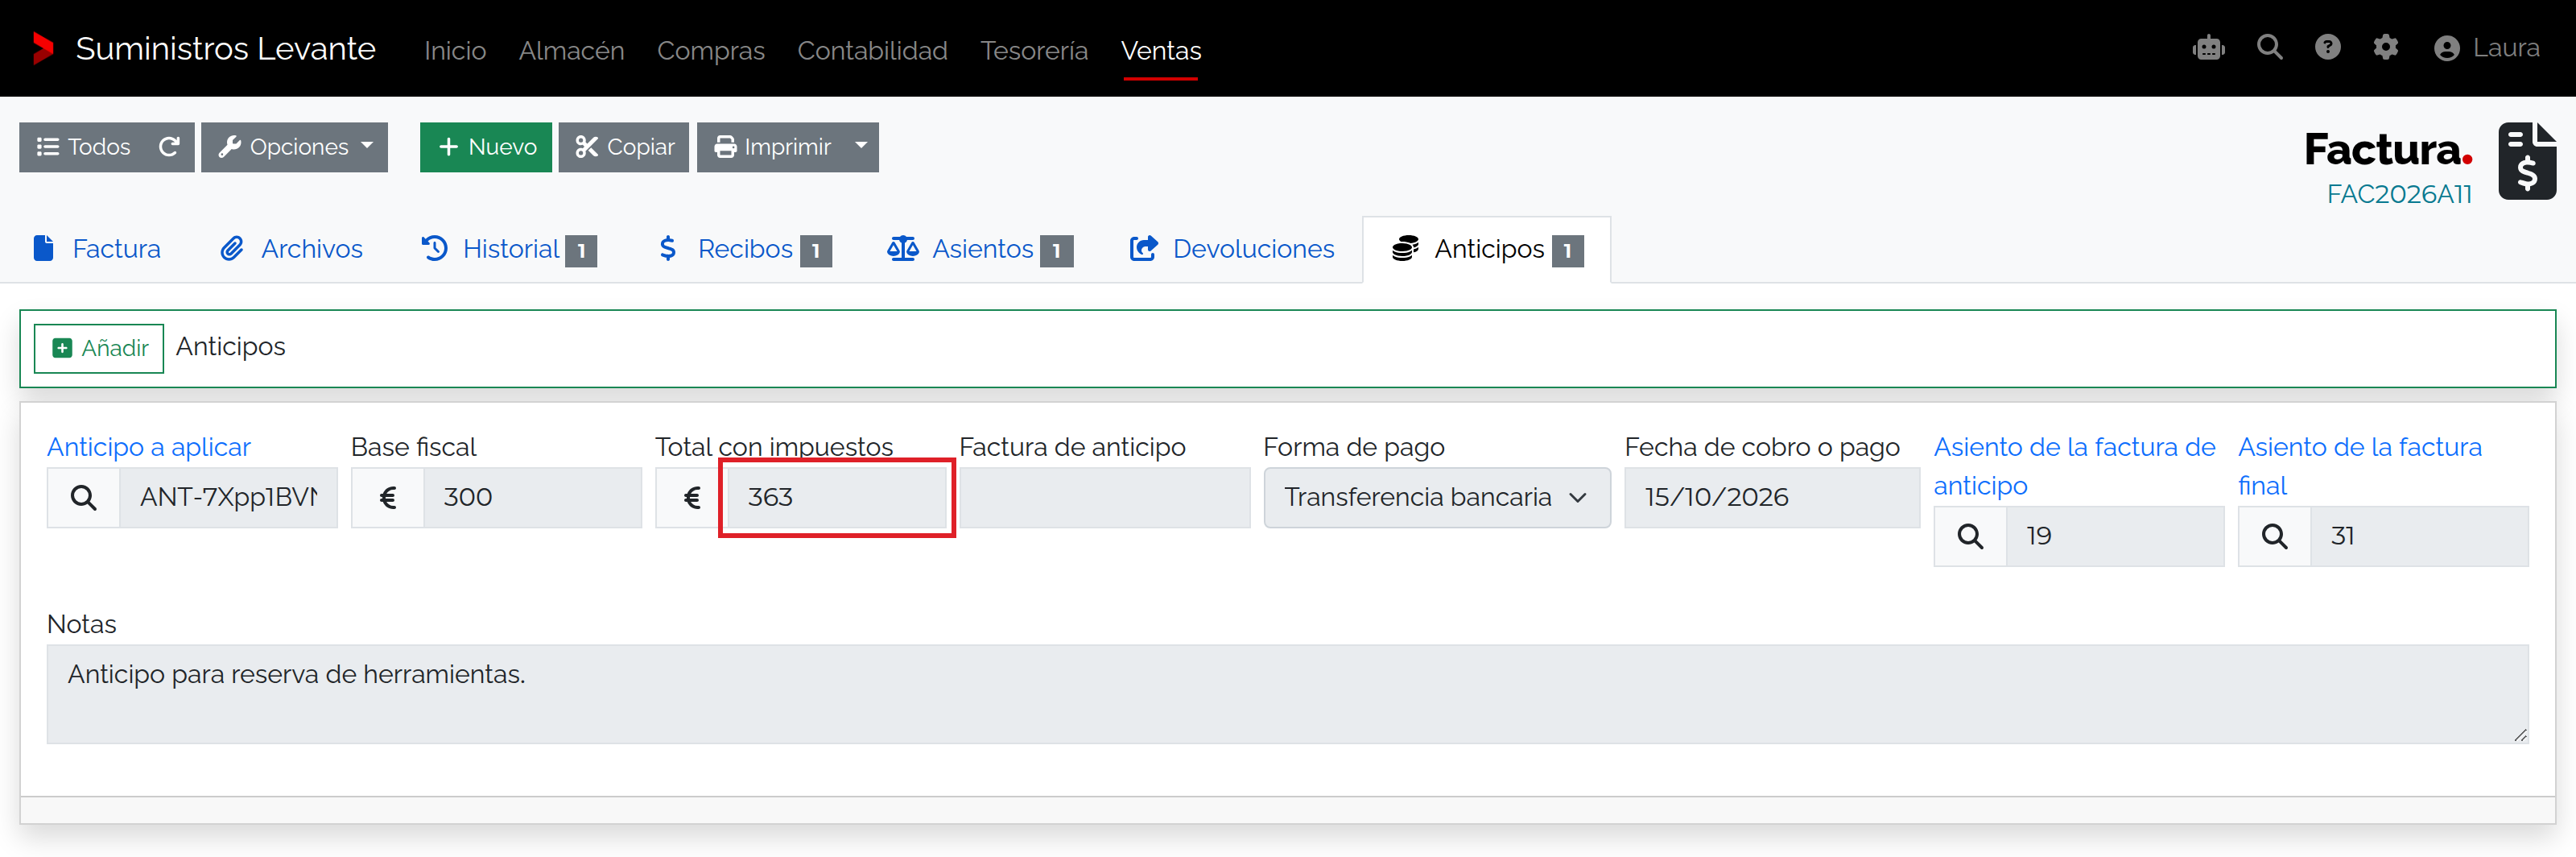
Task: Click the ANT-7Xpp1BVN anticipo field
Action: (x=228, y=497)
